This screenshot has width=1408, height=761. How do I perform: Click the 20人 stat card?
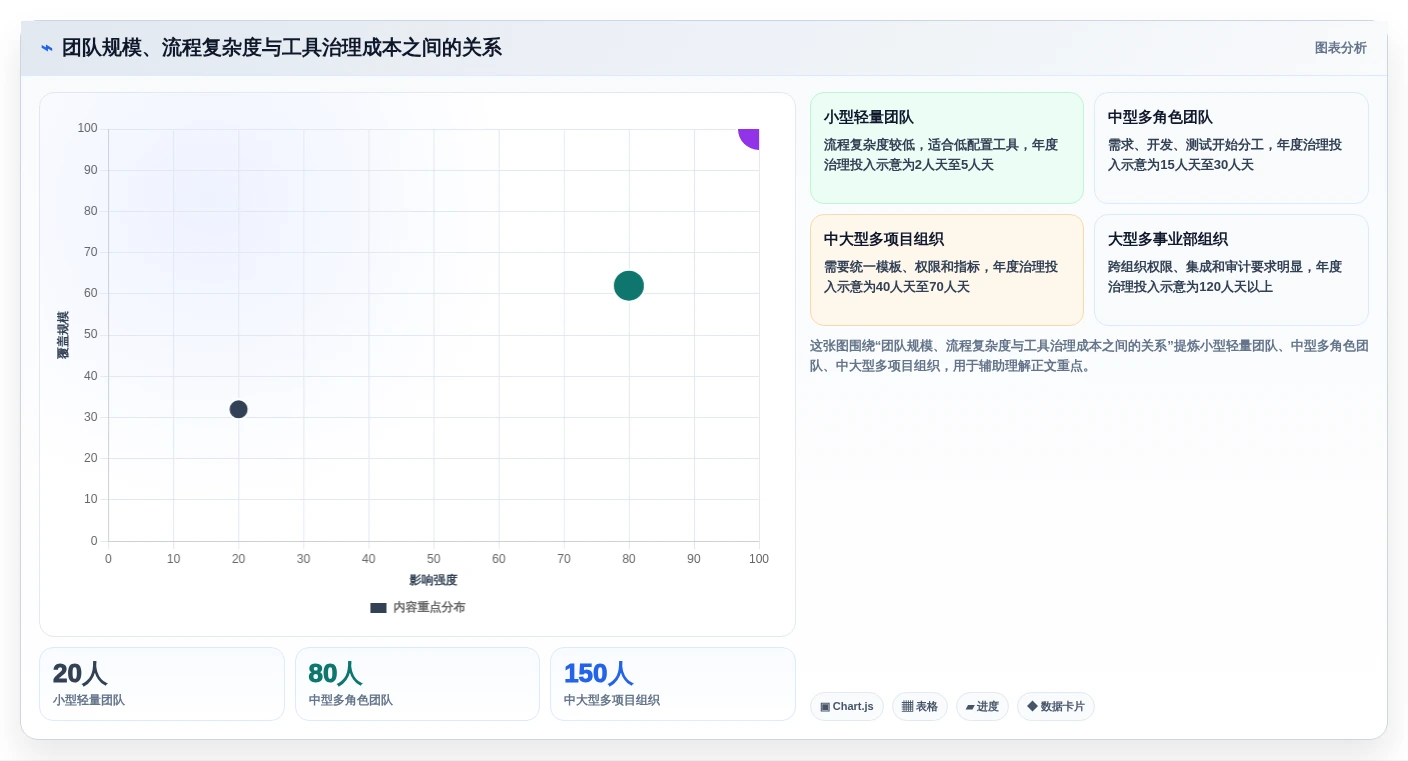coord(162,684)
